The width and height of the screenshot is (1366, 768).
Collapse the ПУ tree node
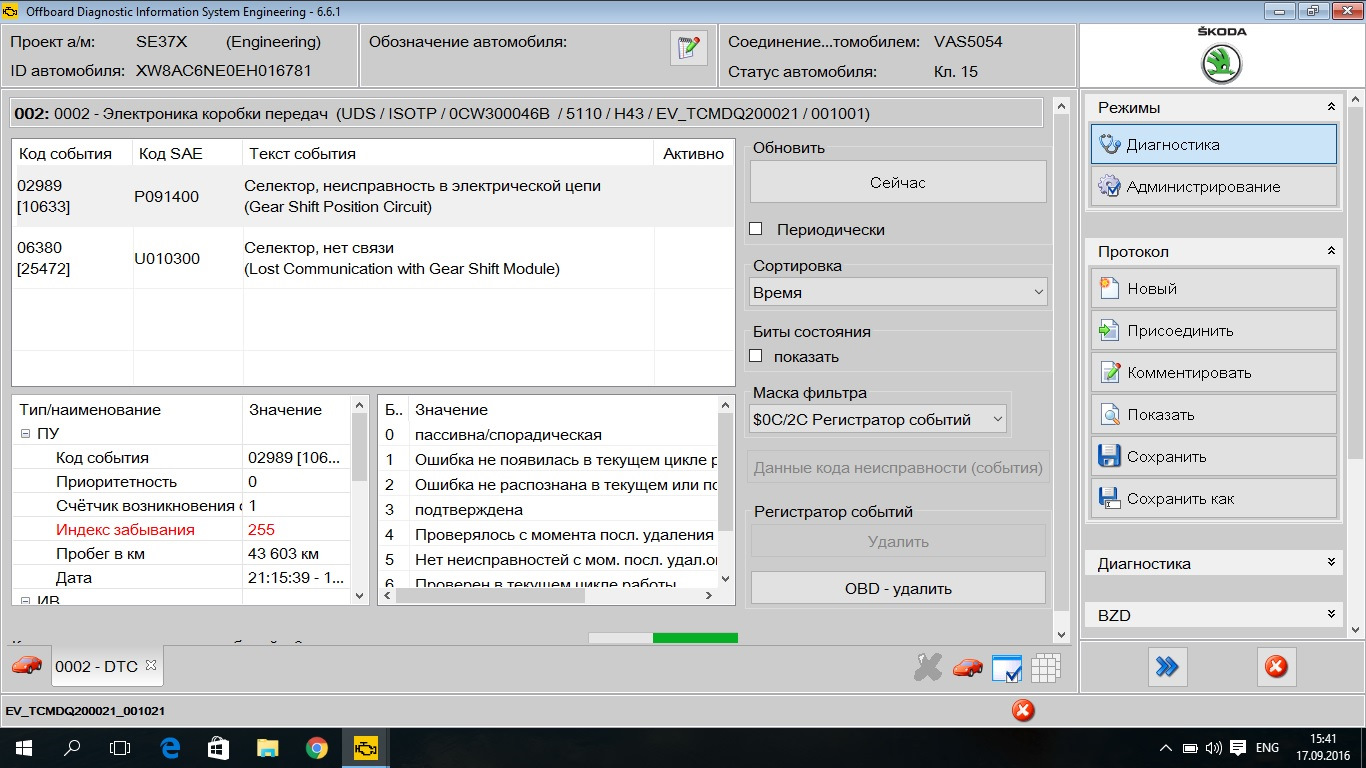tap(25, 434)
